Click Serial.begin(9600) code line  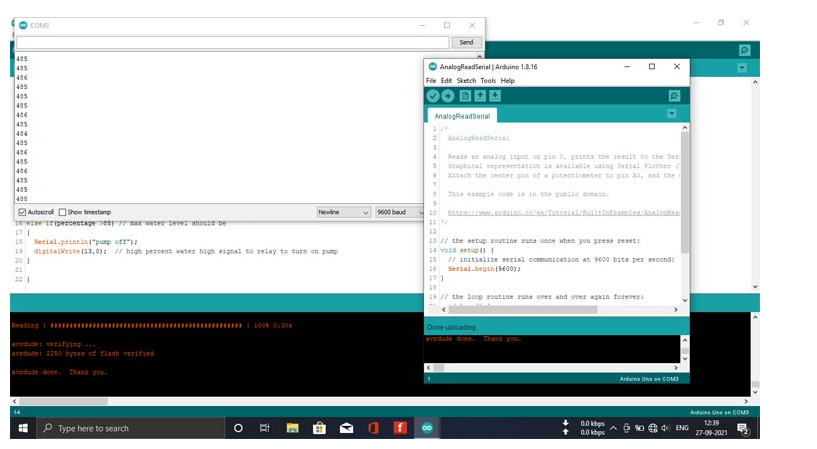(484, 269)
